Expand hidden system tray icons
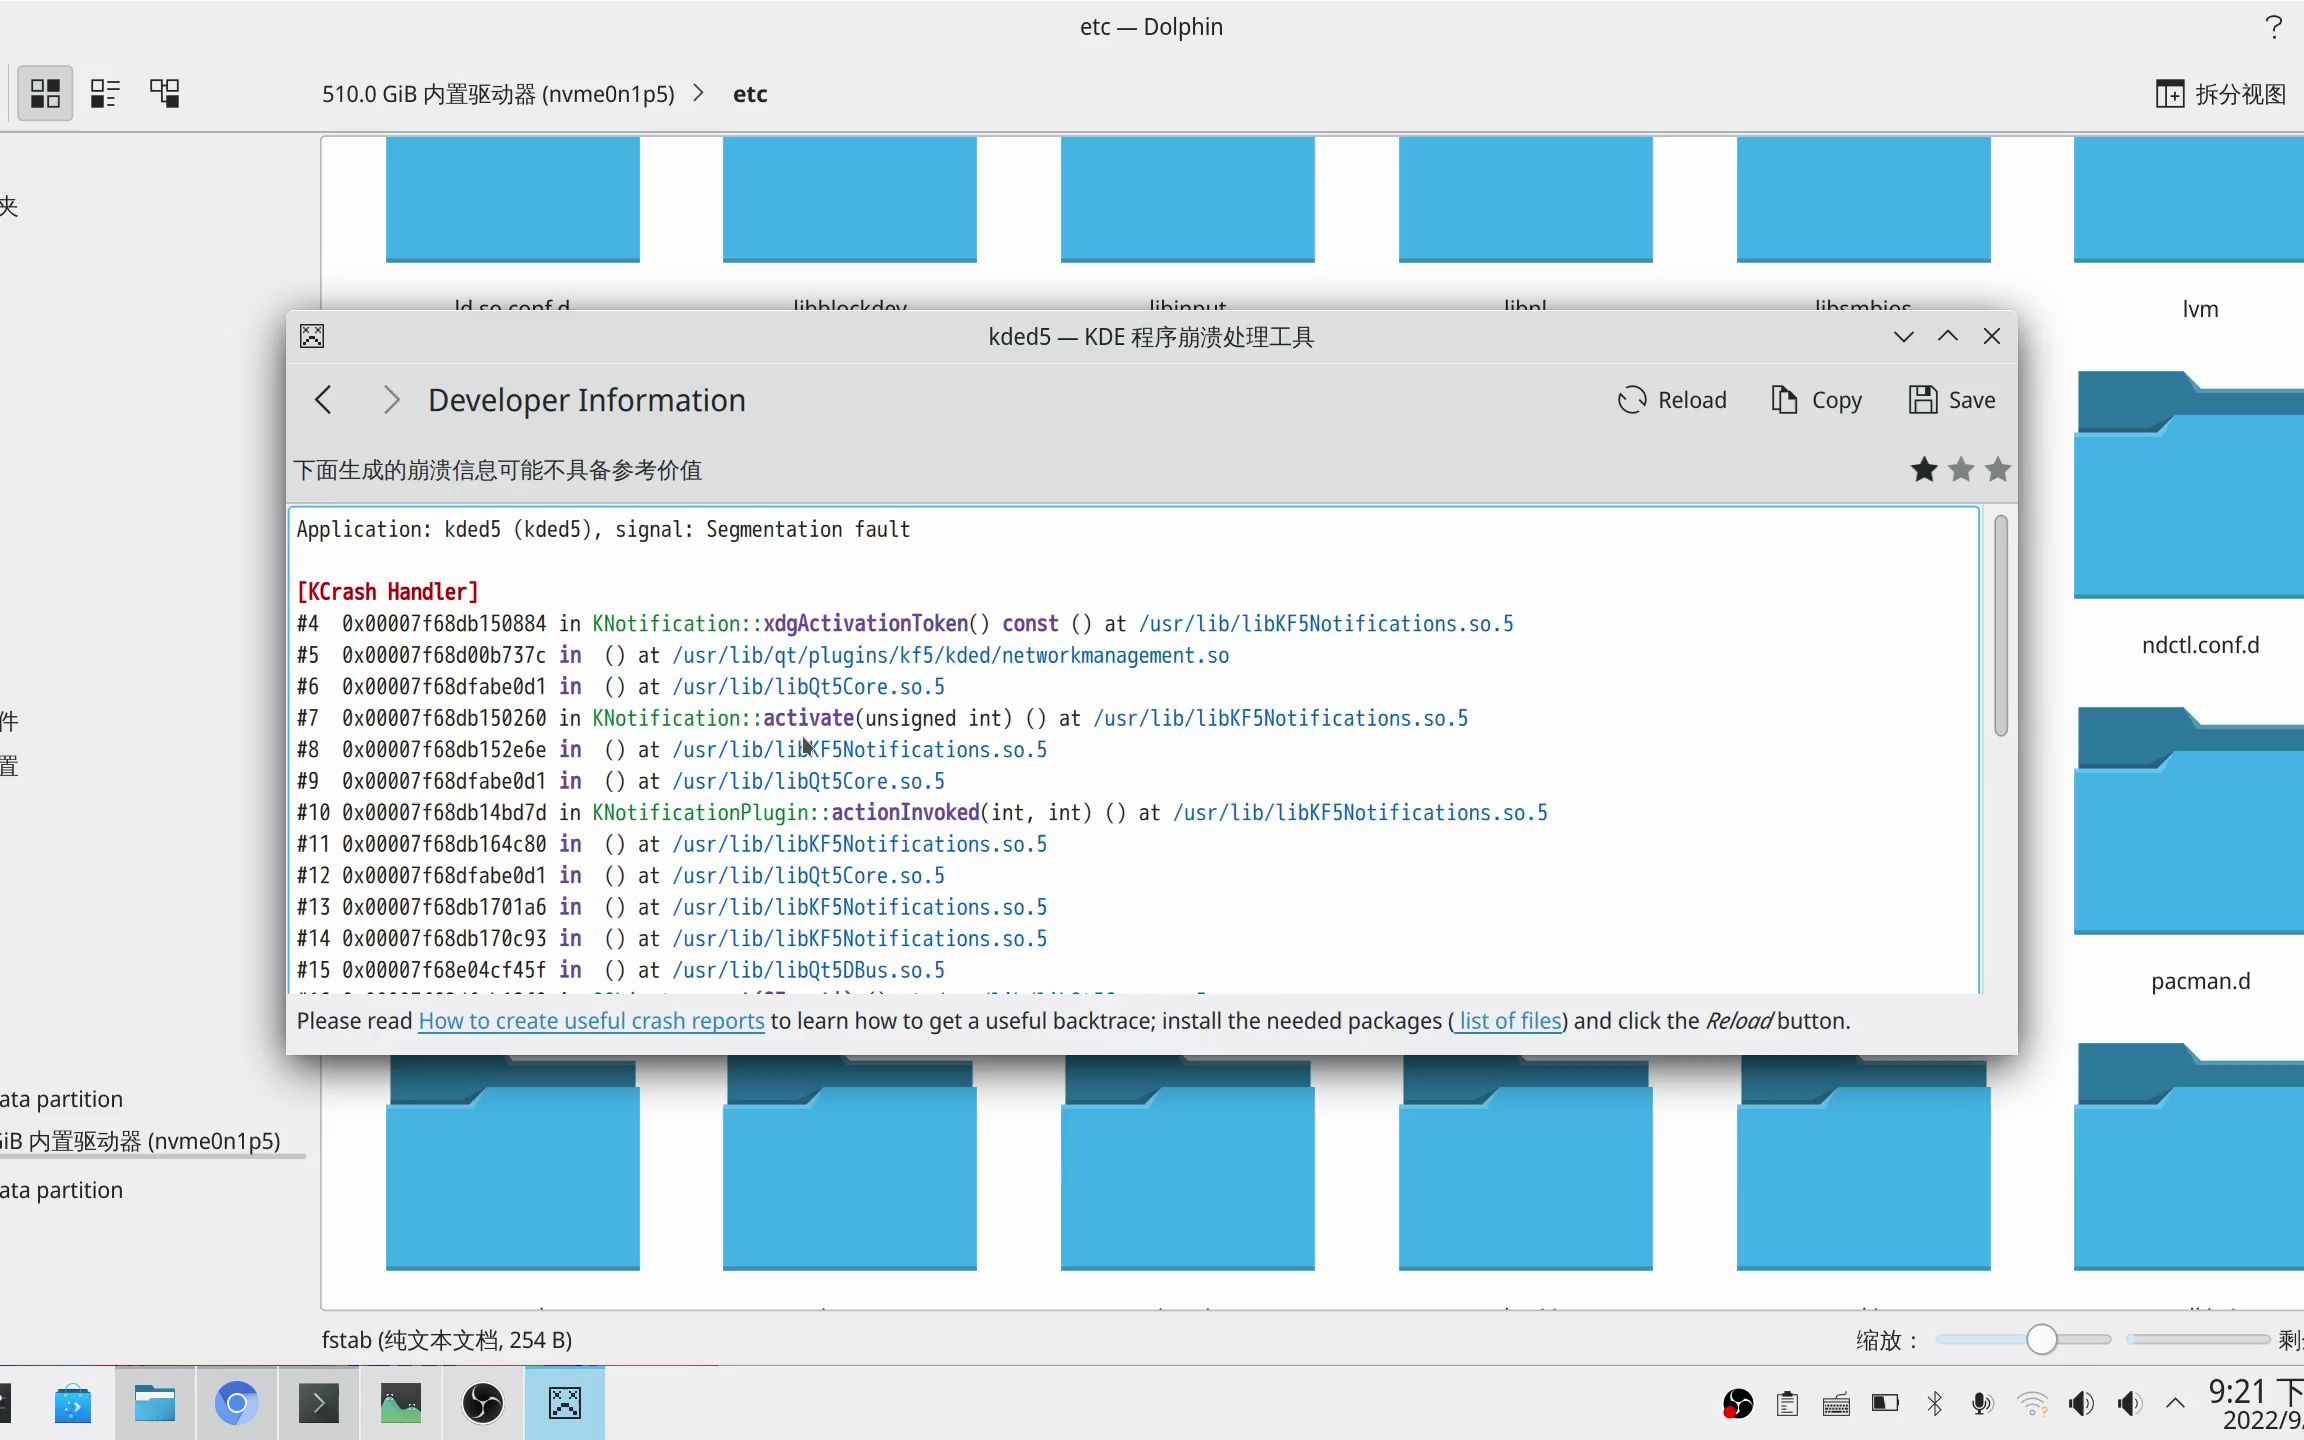 click(x=2175, y=1403)
